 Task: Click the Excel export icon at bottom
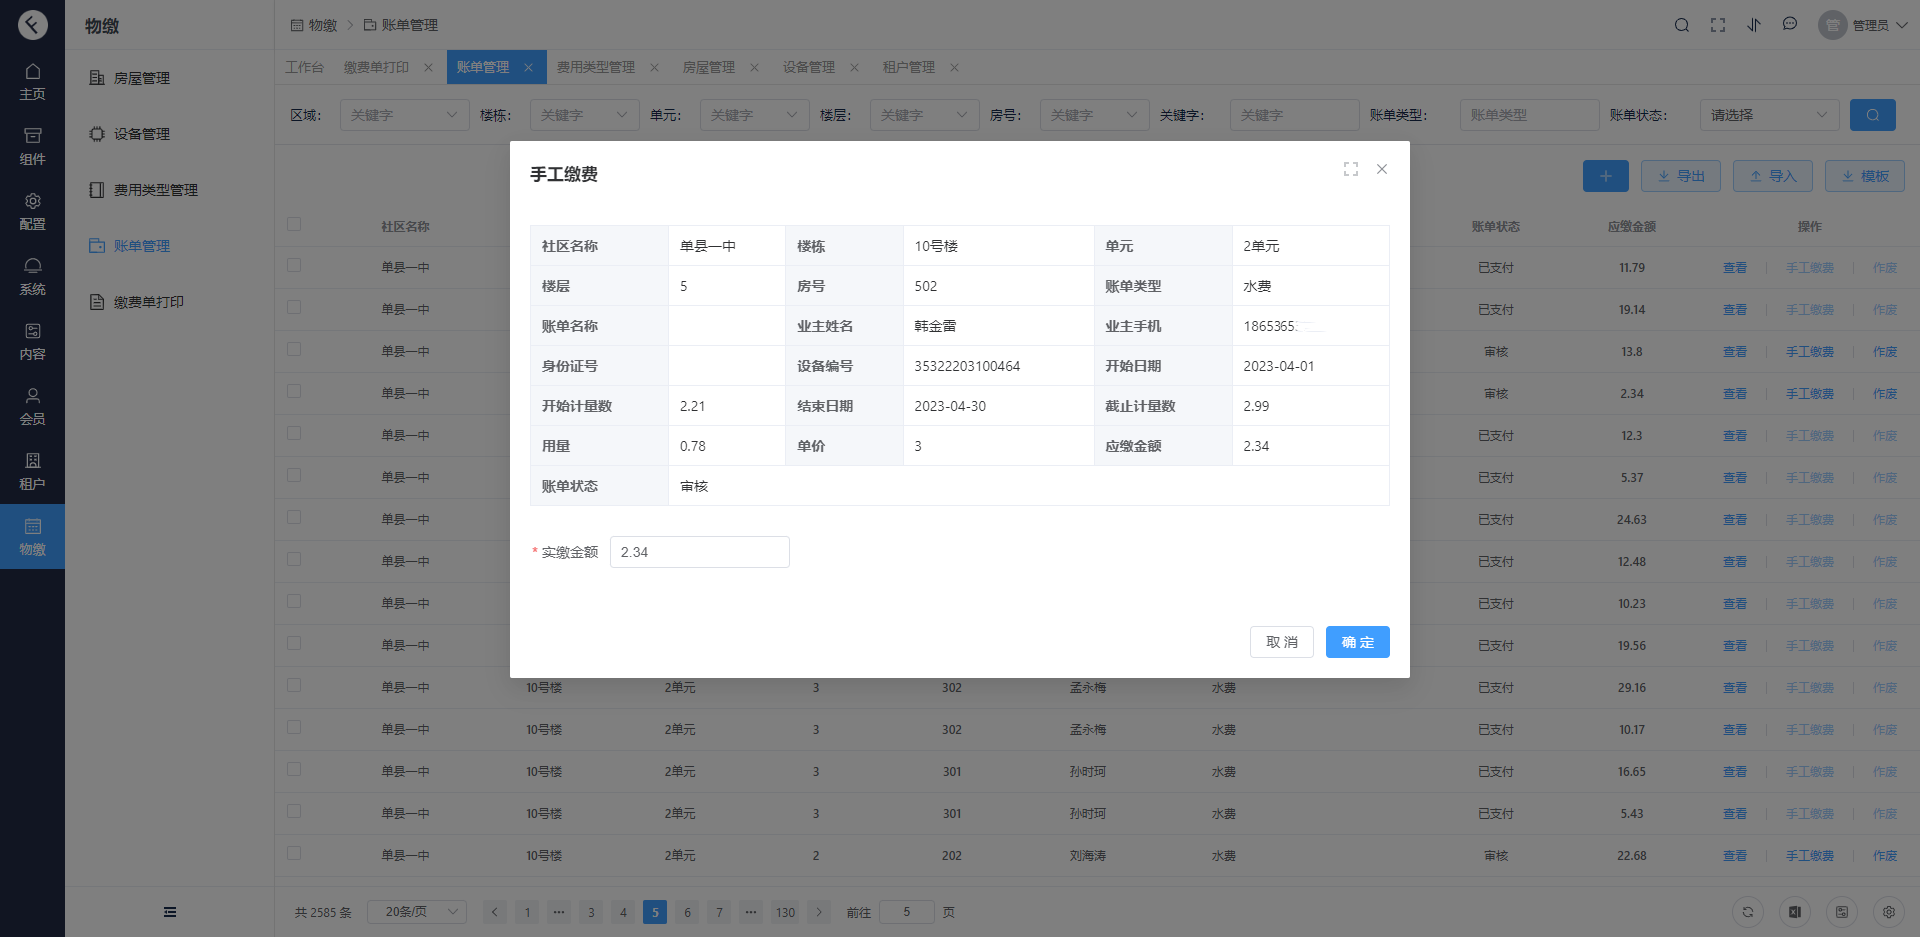click(1795, 912)
